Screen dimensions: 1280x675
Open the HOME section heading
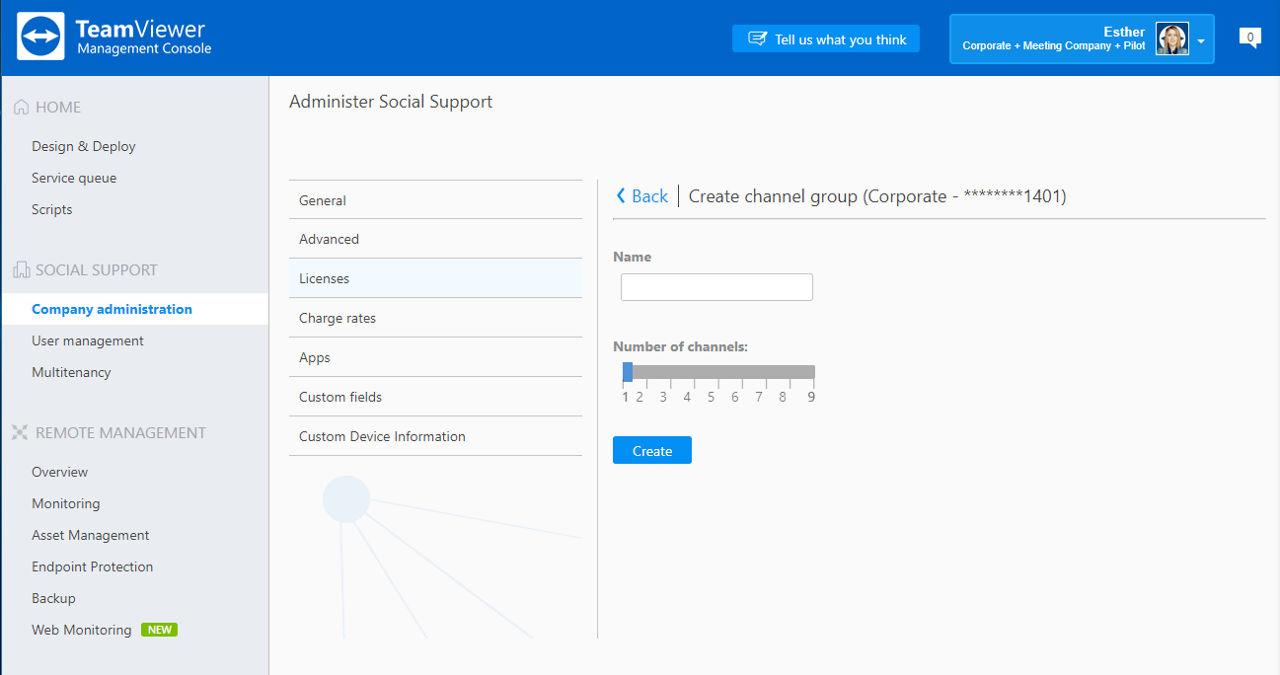tap(58, 107)
